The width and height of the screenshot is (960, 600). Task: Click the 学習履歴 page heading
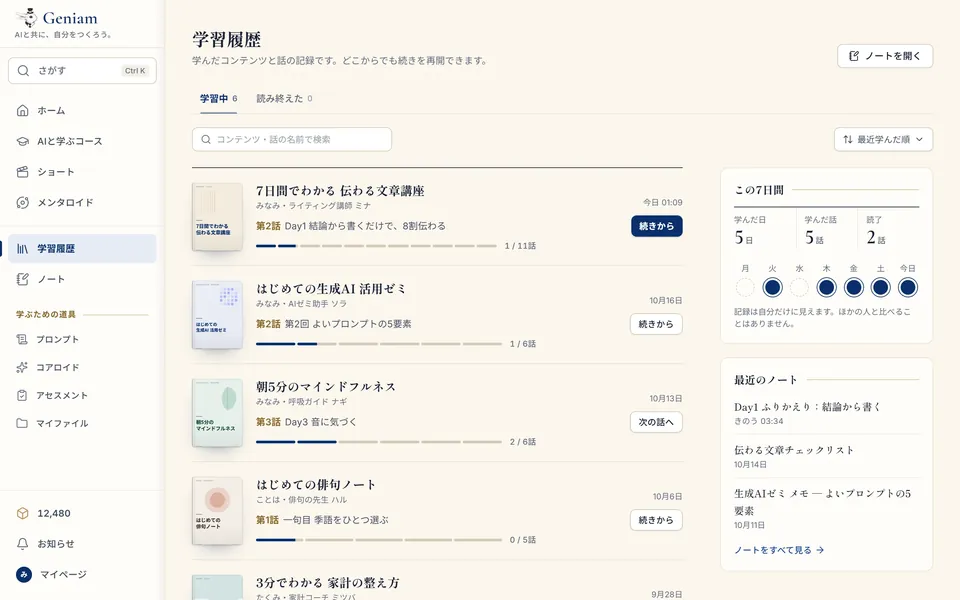[x=227, y=39]
